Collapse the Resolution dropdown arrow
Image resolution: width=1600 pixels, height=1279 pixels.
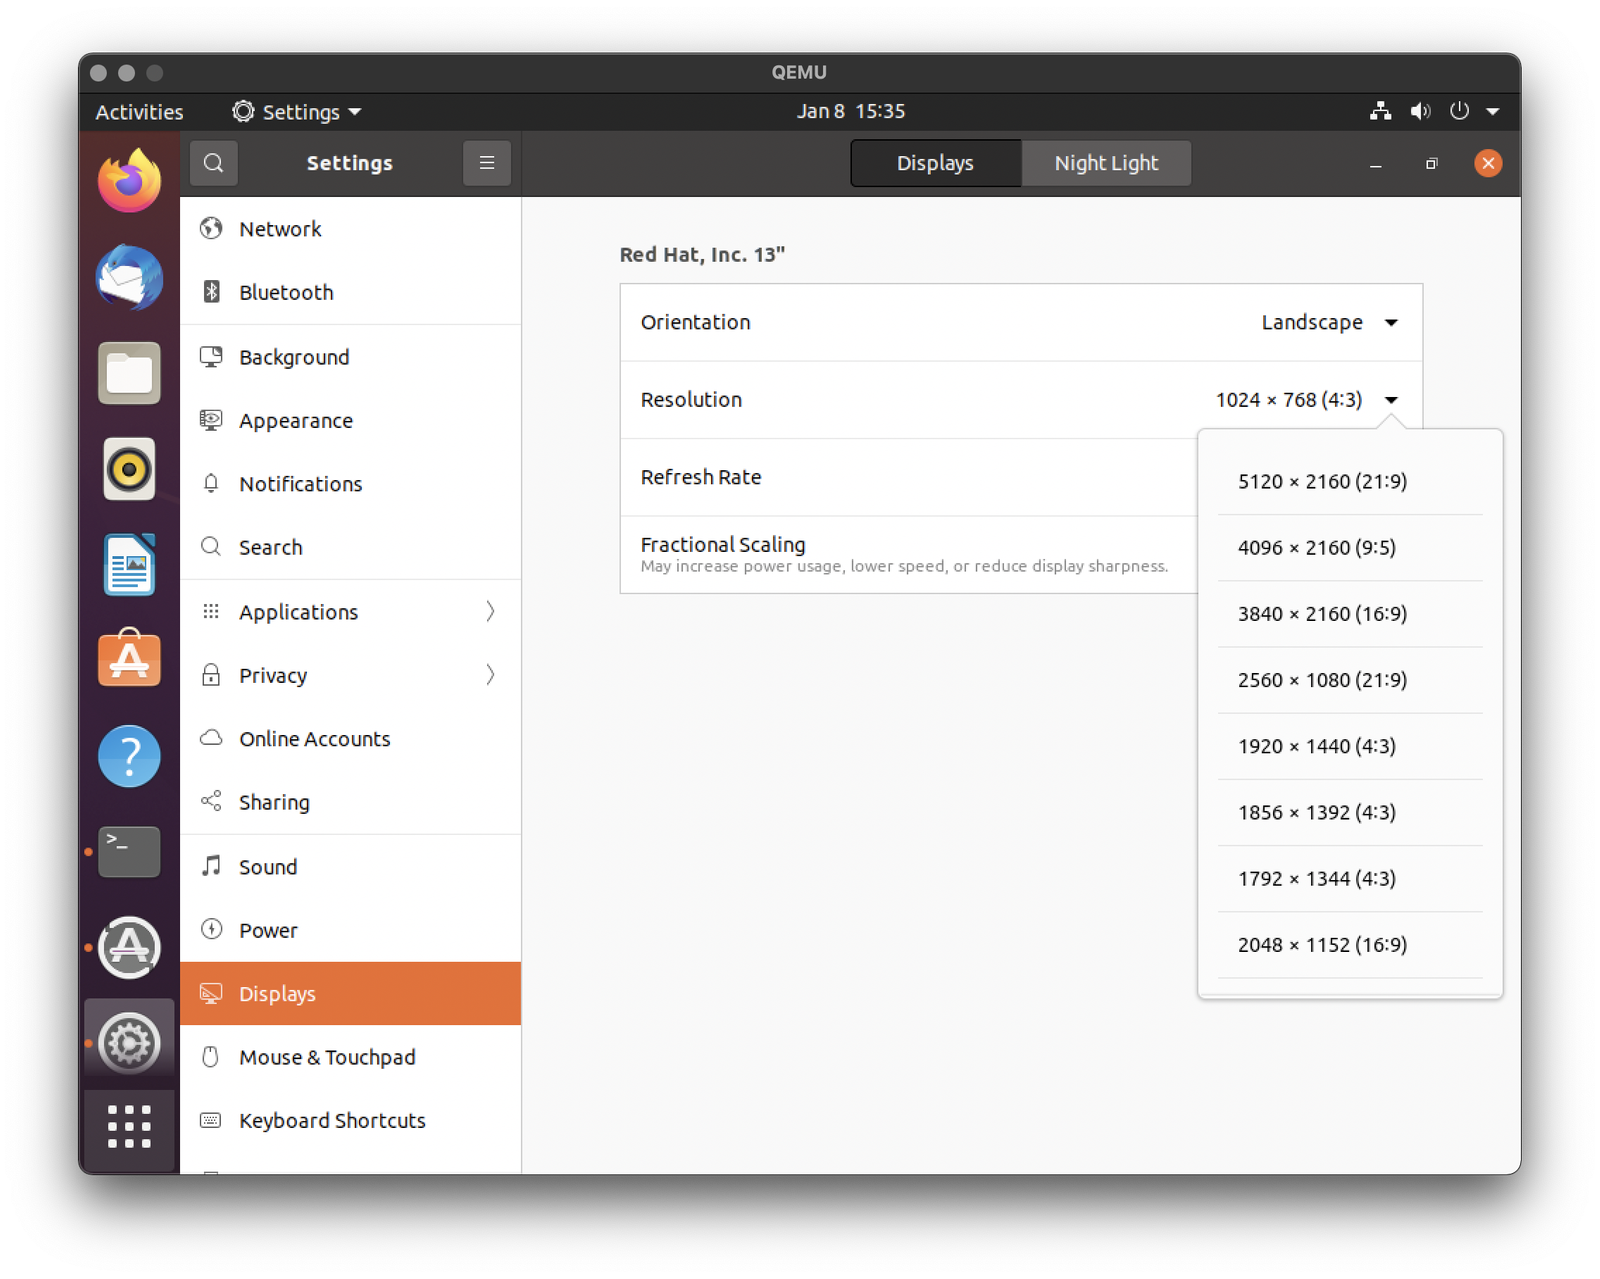pos(1391,400)
